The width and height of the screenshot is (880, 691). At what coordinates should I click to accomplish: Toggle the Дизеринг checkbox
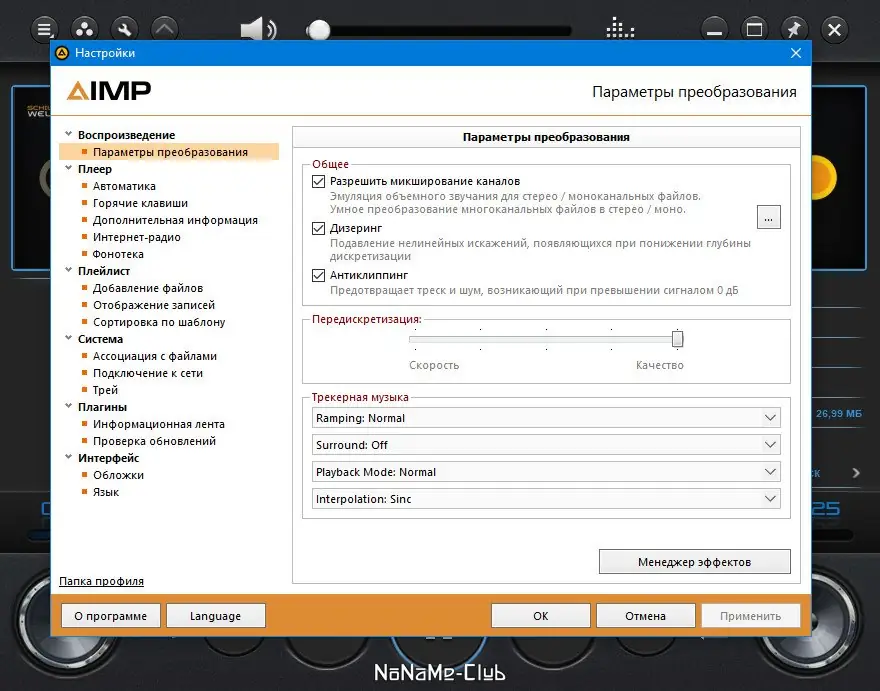click(x=318, y=228)
